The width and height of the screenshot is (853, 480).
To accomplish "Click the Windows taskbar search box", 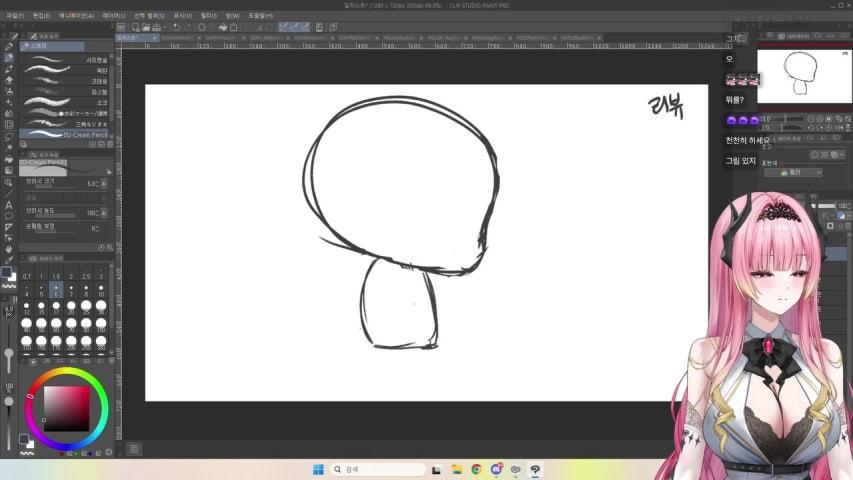I will point(378,469).
